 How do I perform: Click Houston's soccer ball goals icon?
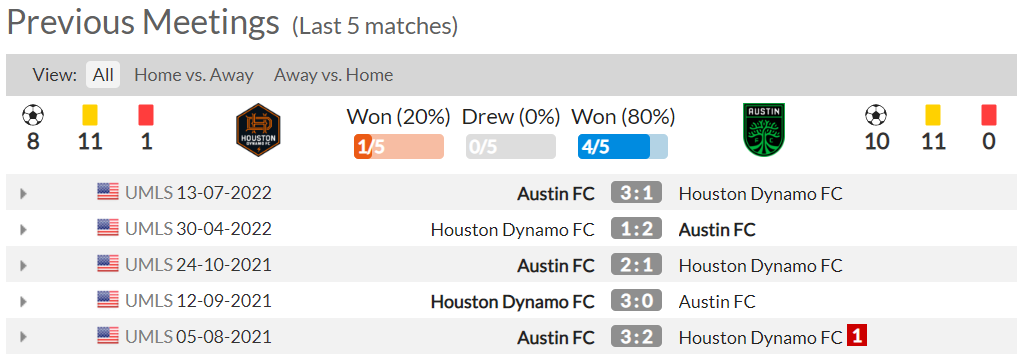pos(33,116)
